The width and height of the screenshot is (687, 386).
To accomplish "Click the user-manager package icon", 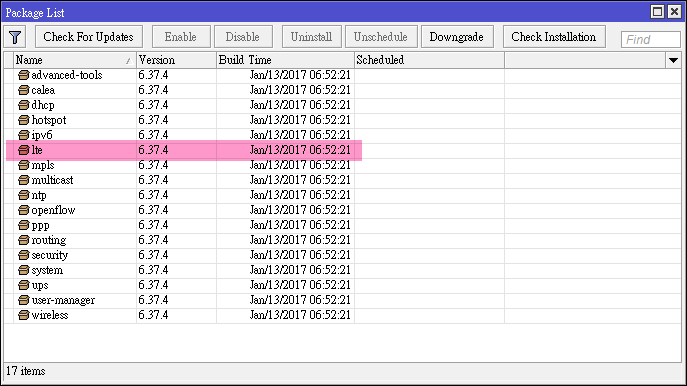I will [x=24, y=300].
